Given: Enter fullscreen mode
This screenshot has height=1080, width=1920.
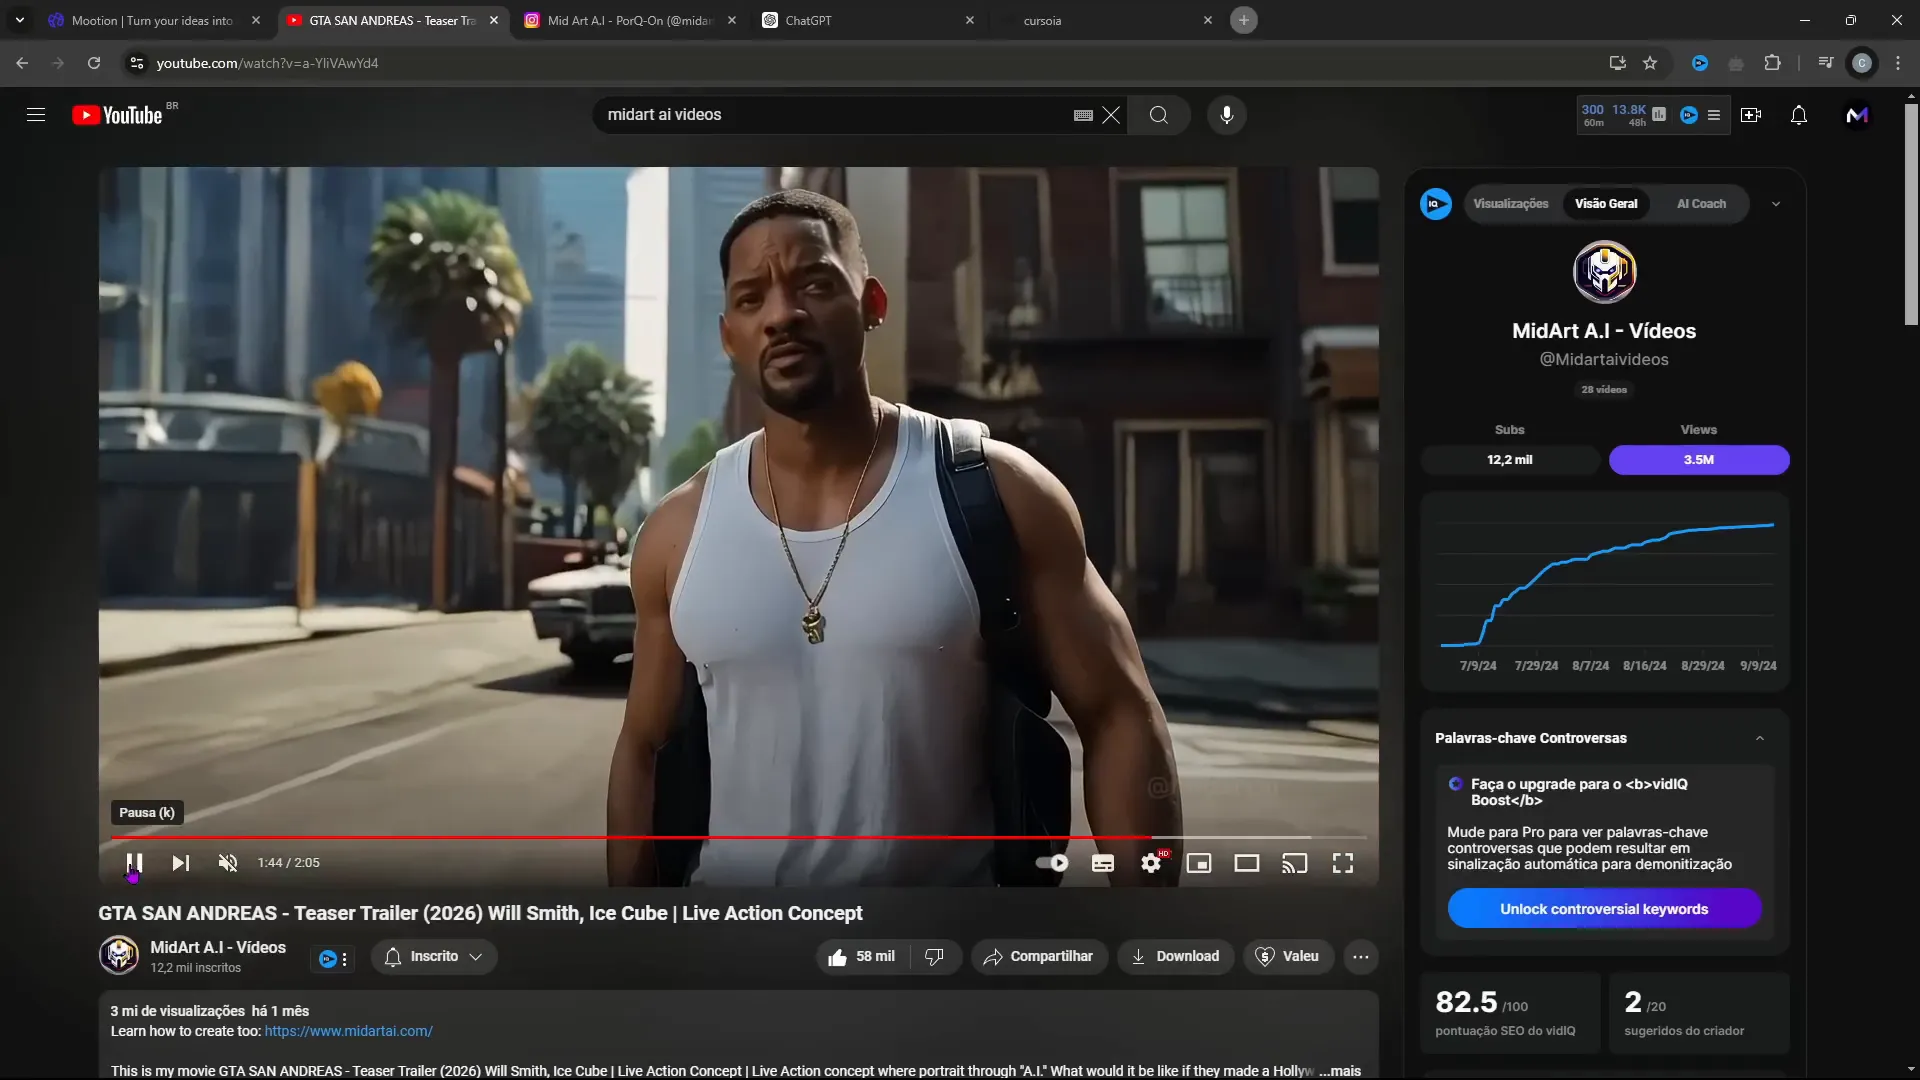Looking at the screenshot, I should [x=1343, y=863].
